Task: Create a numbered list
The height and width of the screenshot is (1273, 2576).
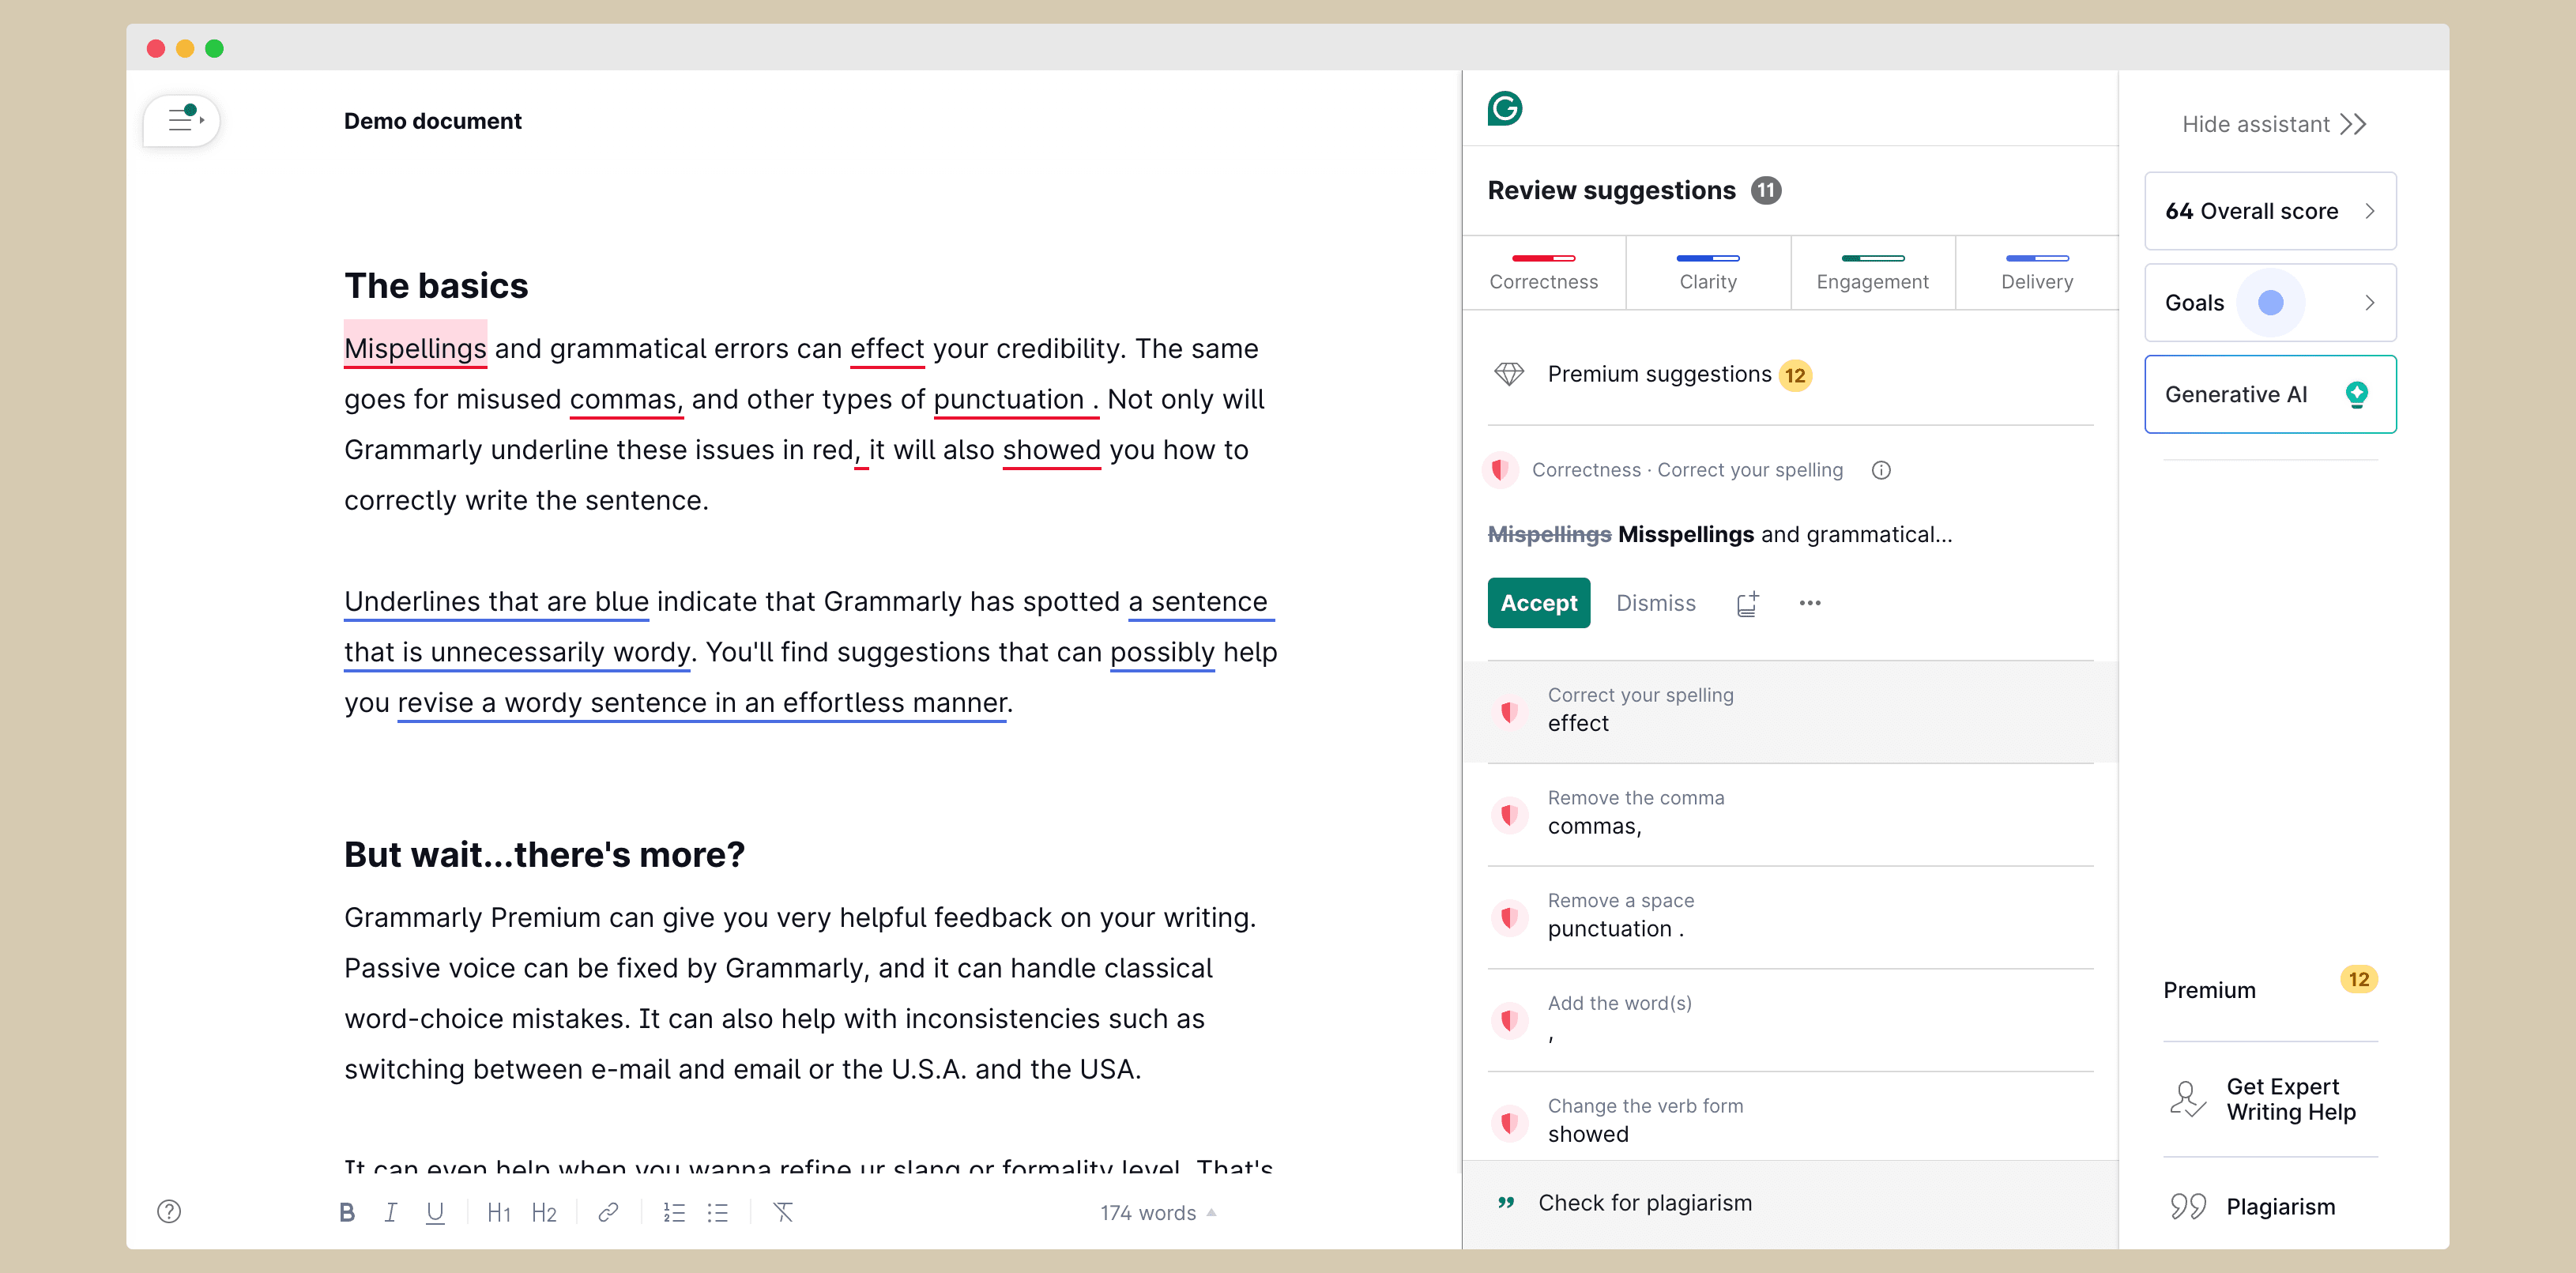Action: point(674,1212)
